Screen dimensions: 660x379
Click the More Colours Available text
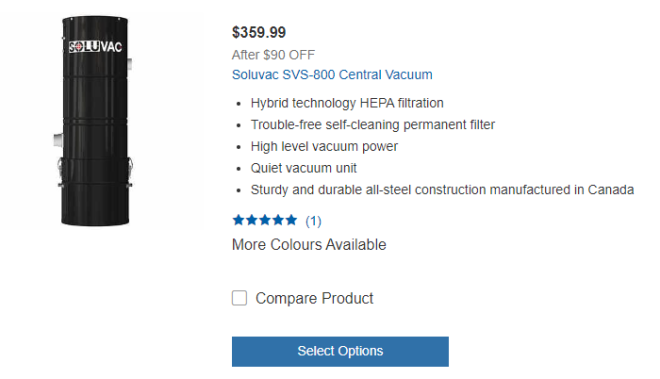pos(309,245)
